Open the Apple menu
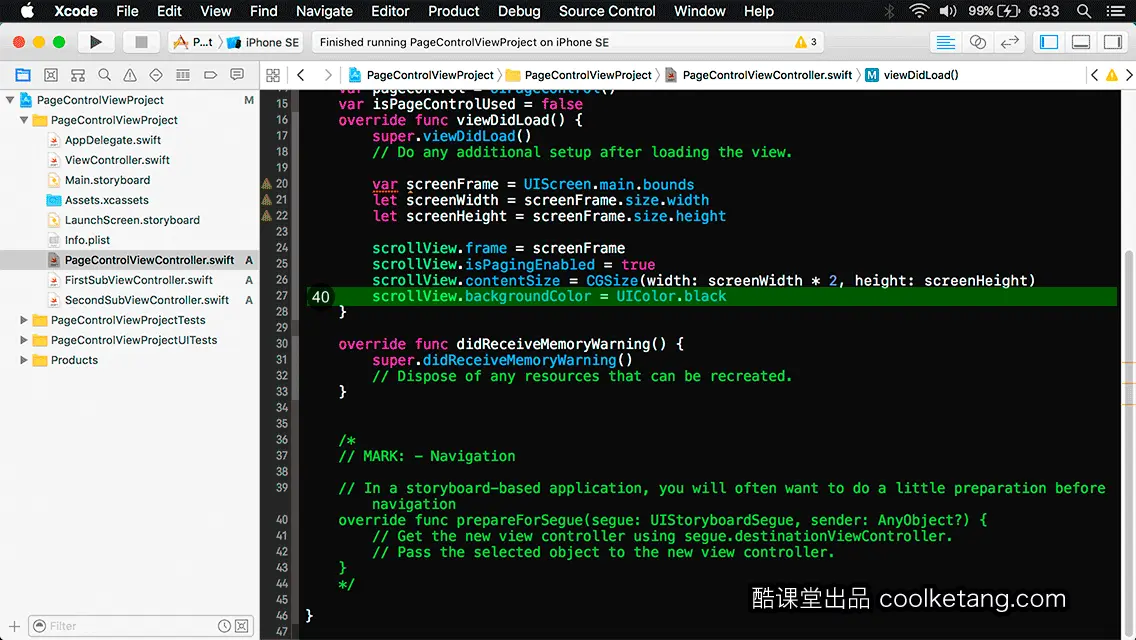1136x640 pixels. [x=27, y=11]
